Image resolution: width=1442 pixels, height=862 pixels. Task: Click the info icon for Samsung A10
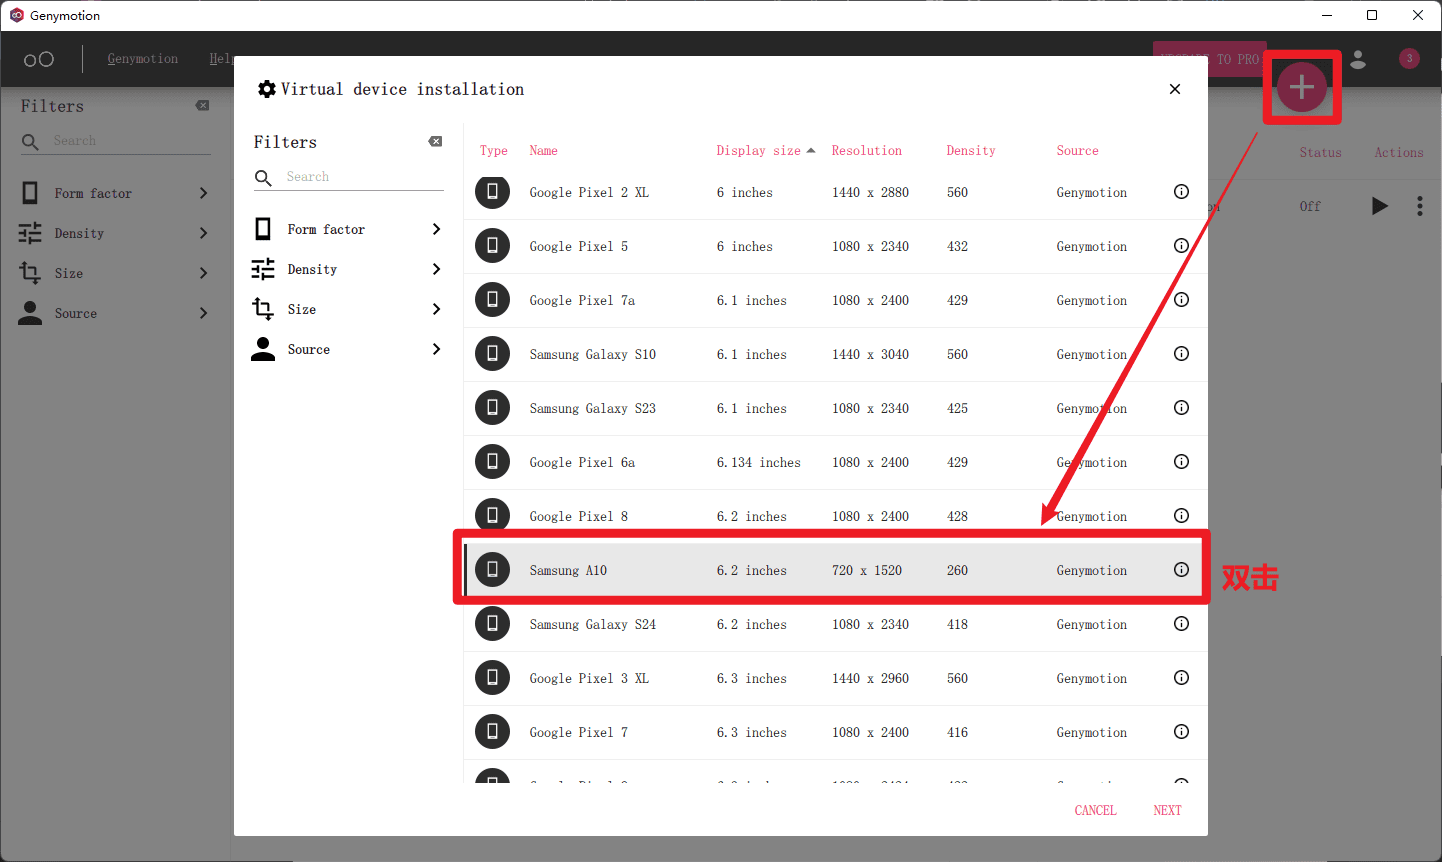pos(1181,570)
